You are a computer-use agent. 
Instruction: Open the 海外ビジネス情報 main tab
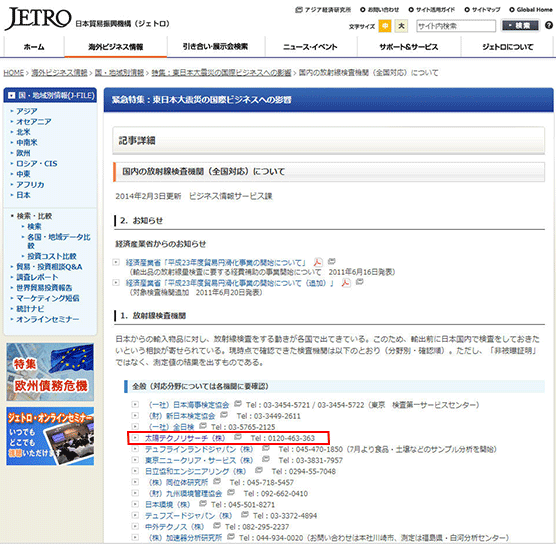click(116, 47)
